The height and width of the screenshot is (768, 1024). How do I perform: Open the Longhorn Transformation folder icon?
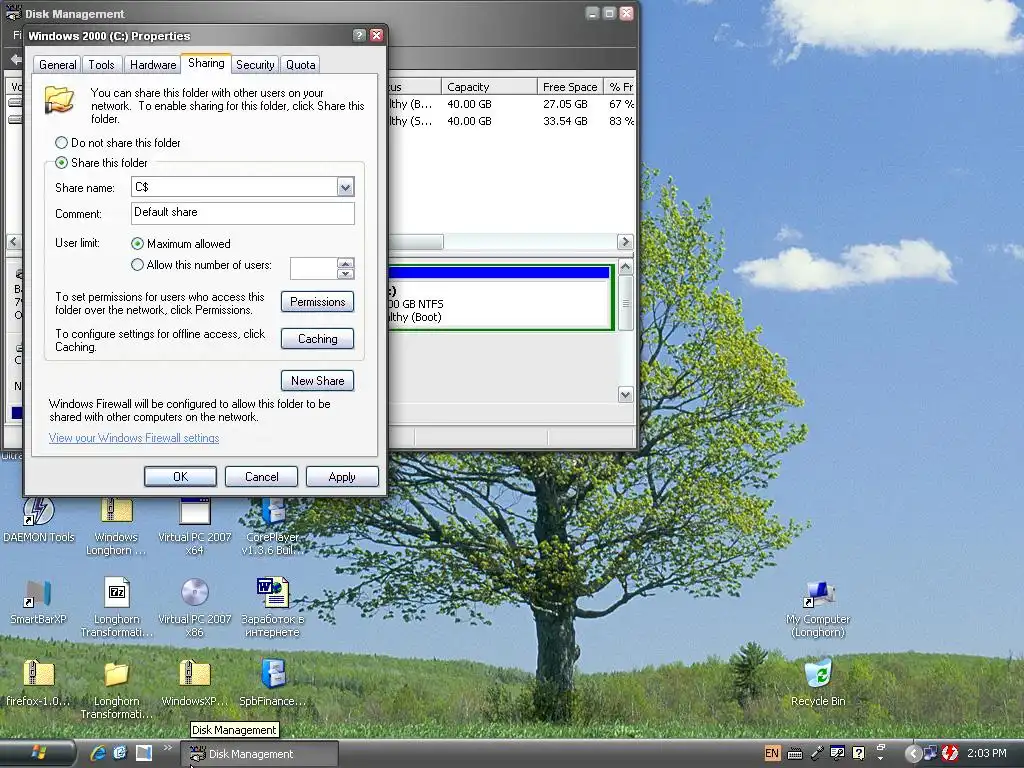tap(116, 690)
